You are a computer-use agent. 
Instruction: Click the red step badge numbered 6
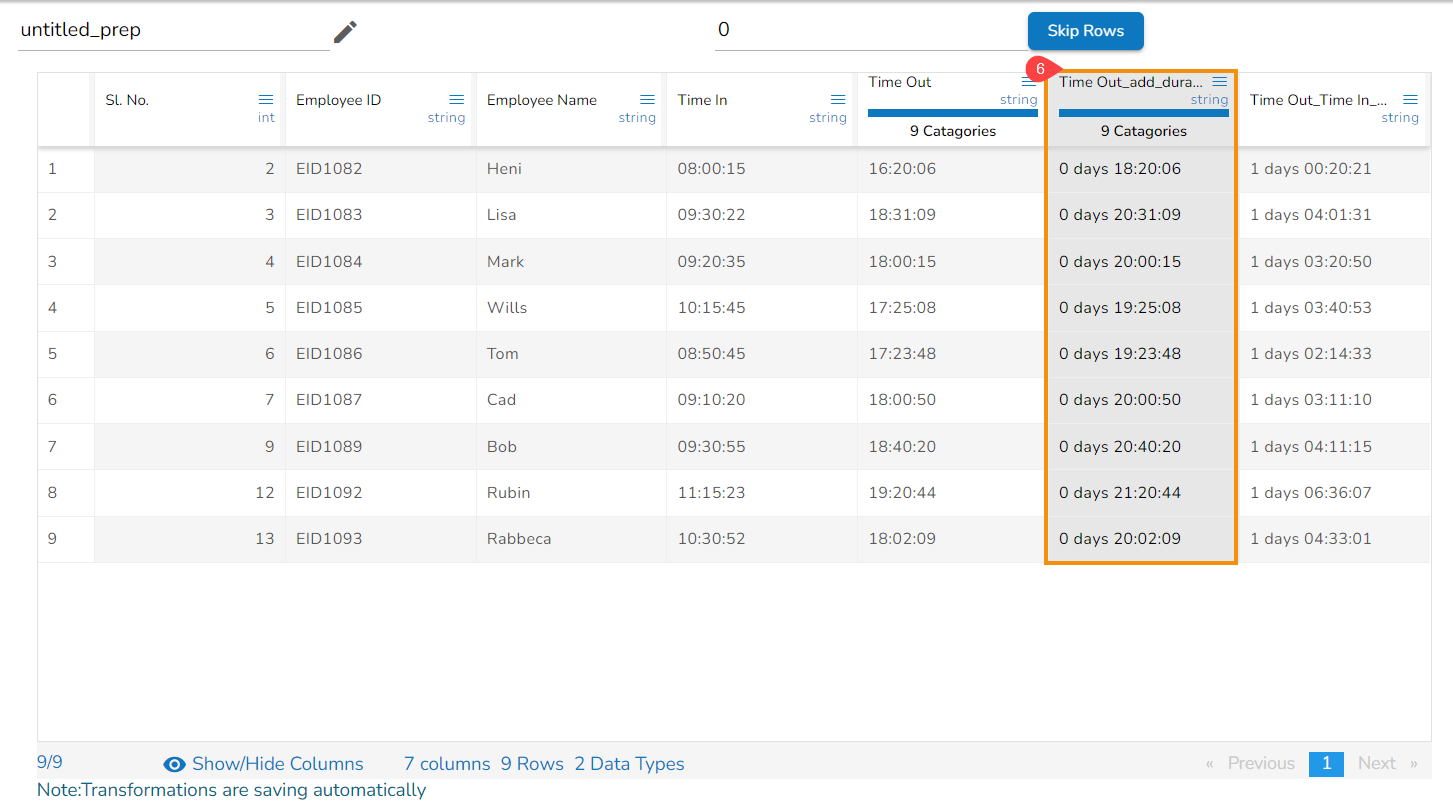(1040, 69)
